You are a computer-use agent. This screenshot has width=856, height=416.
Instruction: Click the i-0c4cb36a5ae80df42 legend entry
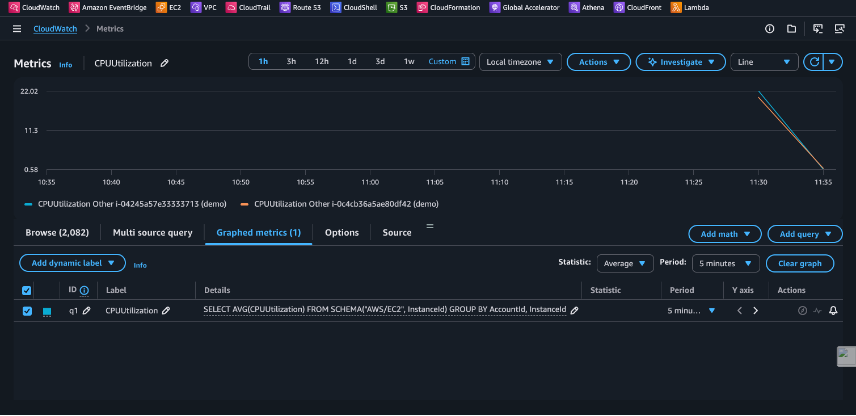(x=340, y=204)
